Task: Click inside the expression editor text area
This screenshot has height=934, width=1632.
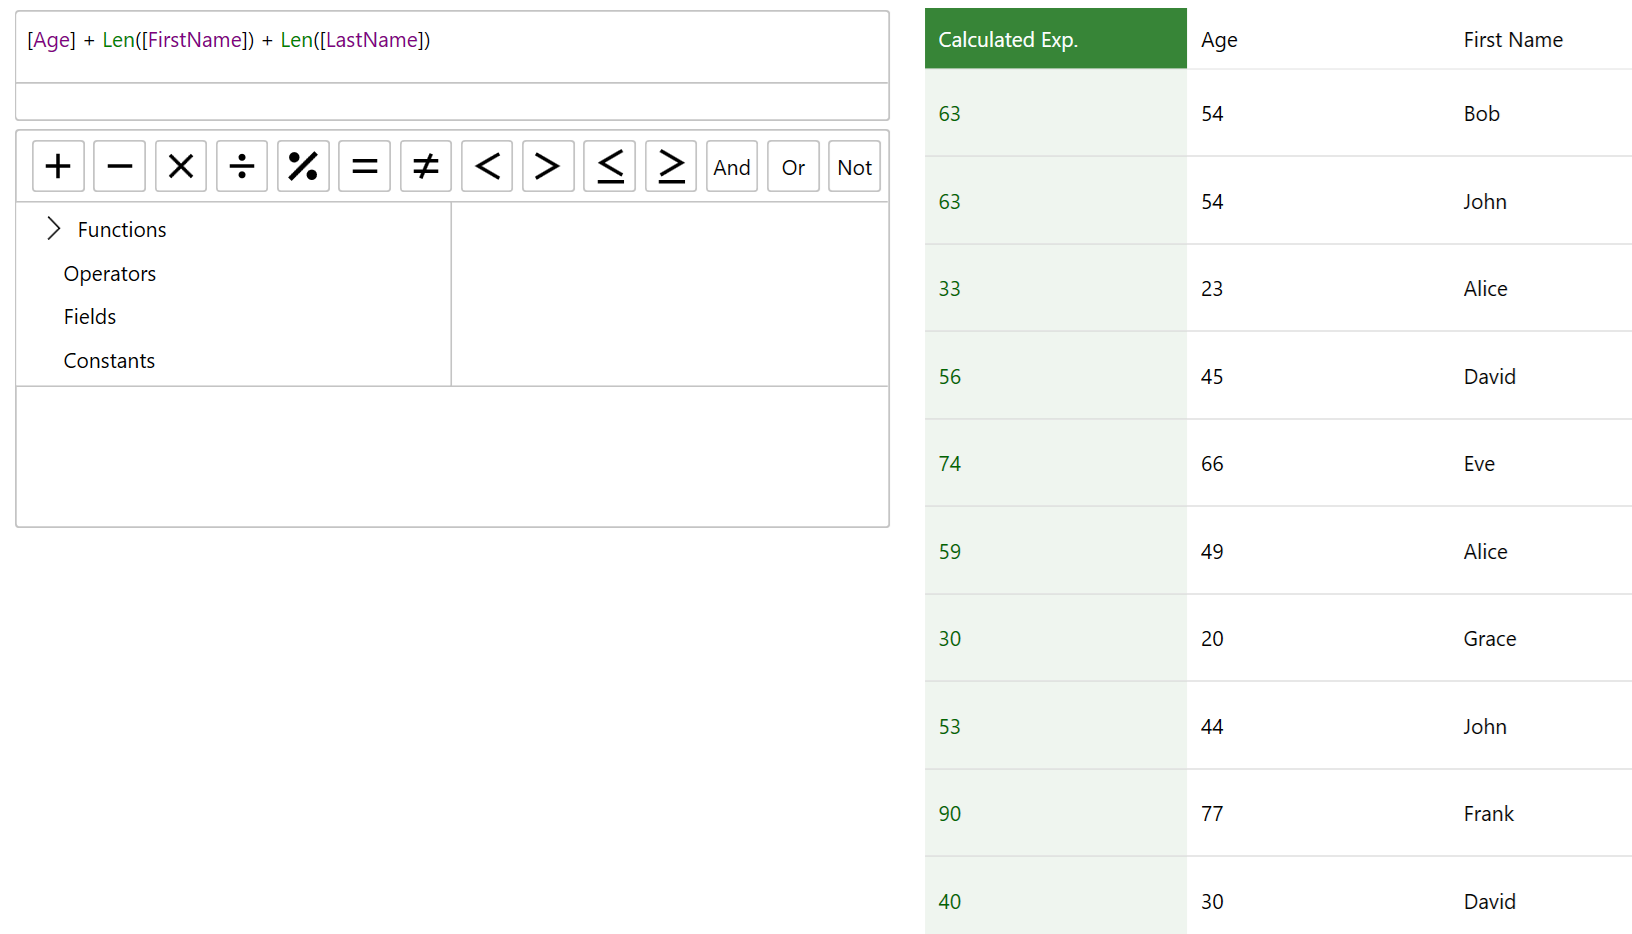Action: (x=452, y=46)
